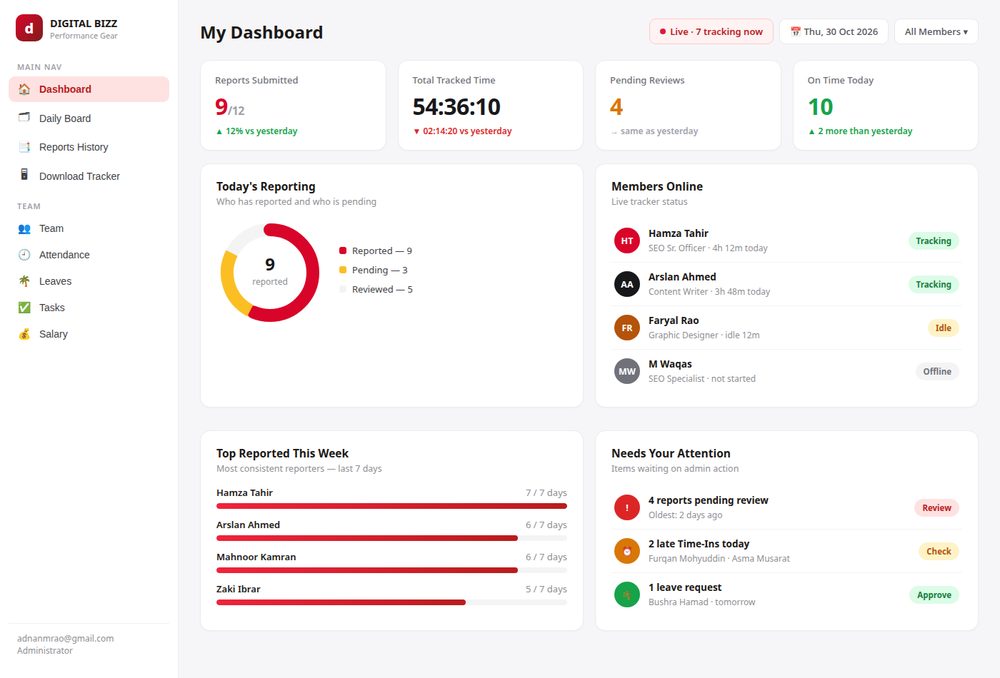Click the Today's Reporting donut chart
Viewport: 1000px width, 678px height.
pyautogui.click(x=270, y=272)
